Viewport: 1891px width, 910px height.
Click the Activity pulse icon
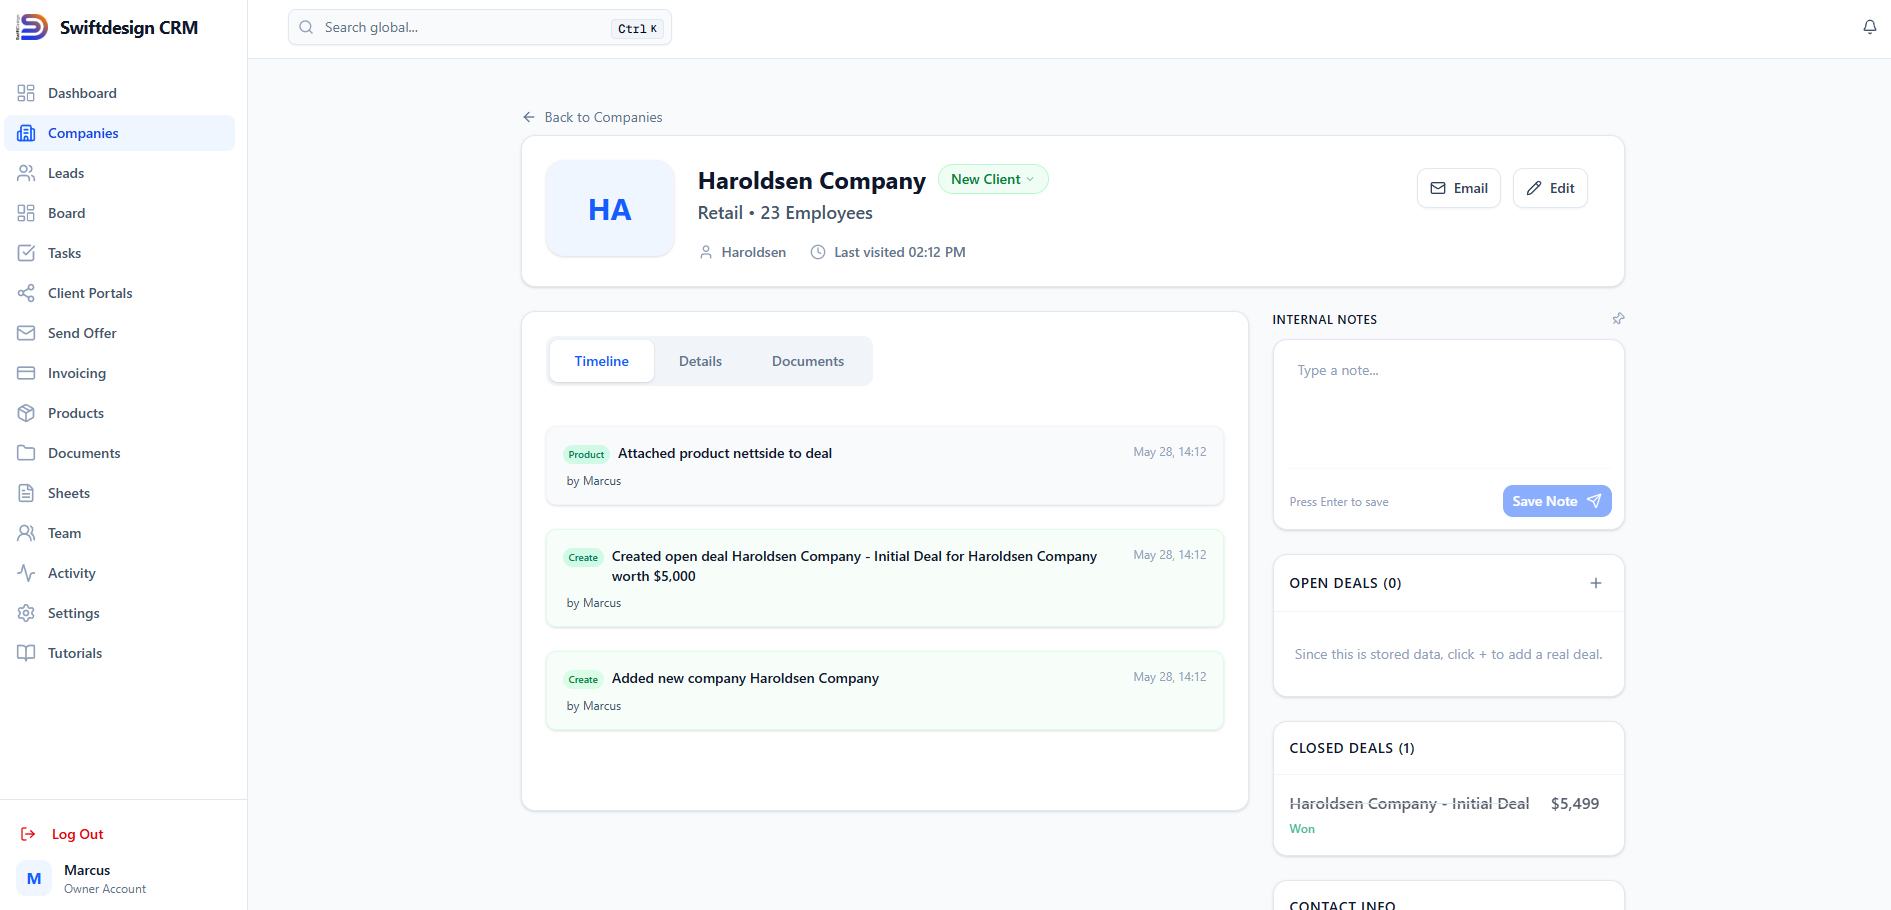pyautogui.click(x=26, y=573)
